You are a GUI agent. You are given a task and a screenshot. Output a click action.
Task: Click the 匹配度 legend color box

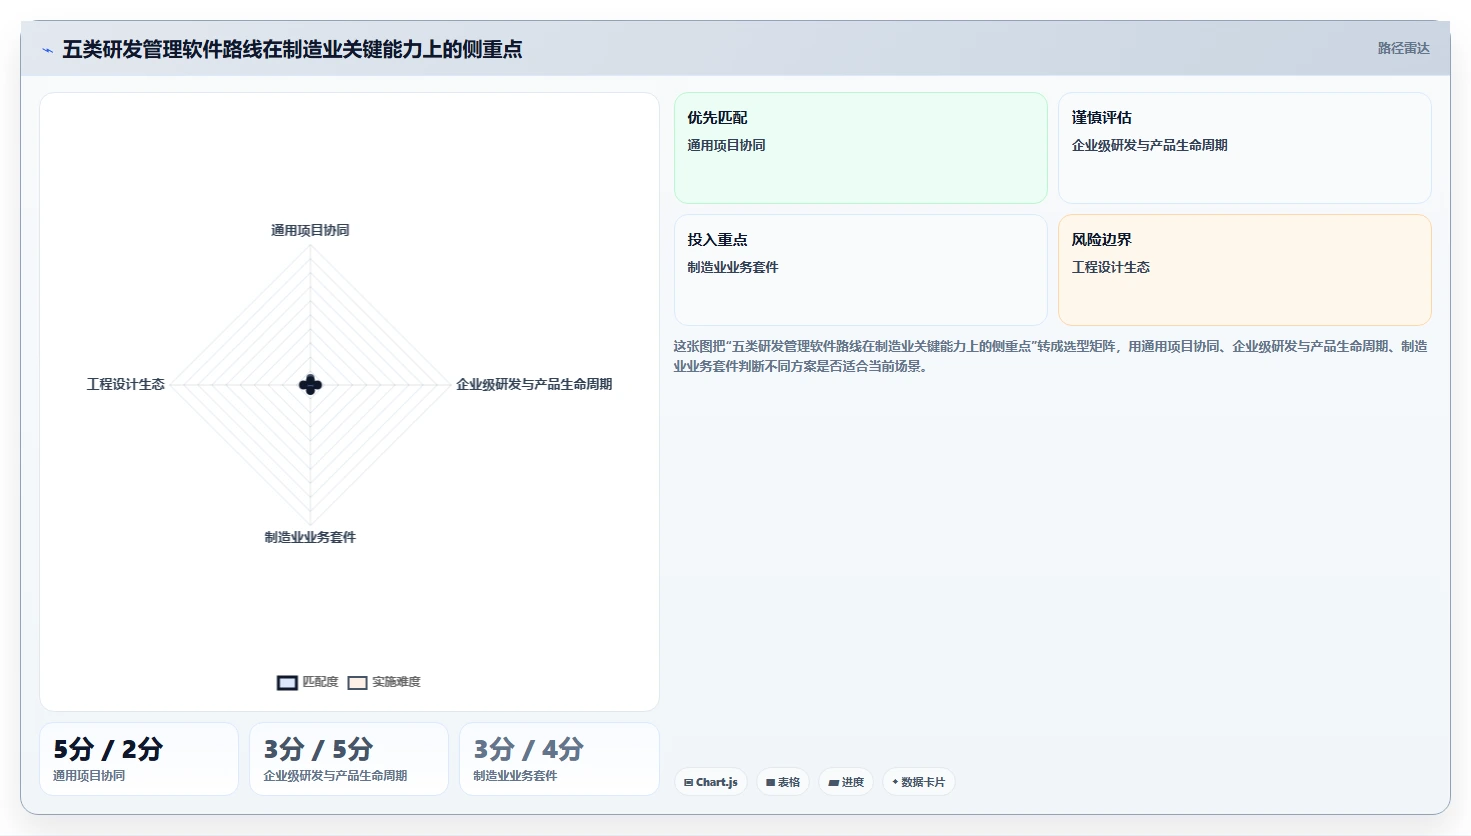click(287, 683)
